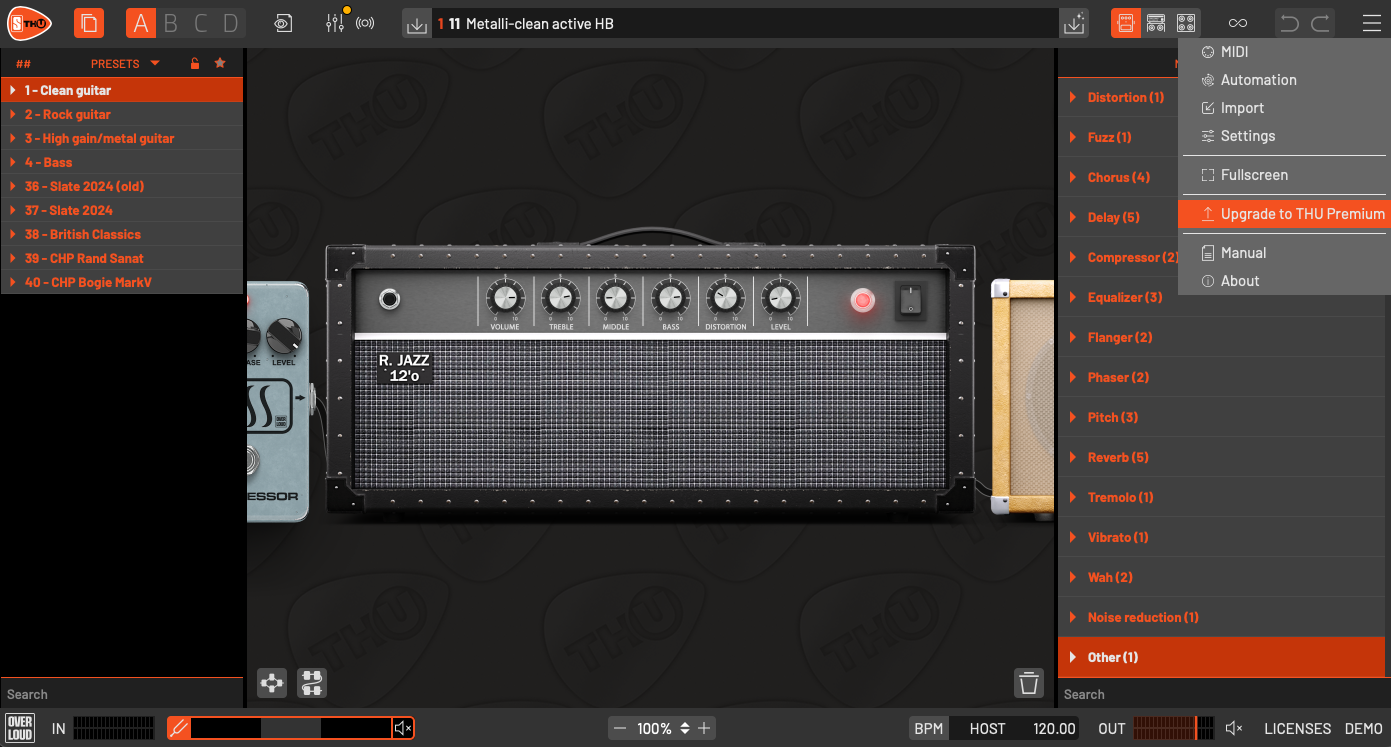Click the LICENSES button
This screenshot has width=1391, height=747.
point(1297,728)
